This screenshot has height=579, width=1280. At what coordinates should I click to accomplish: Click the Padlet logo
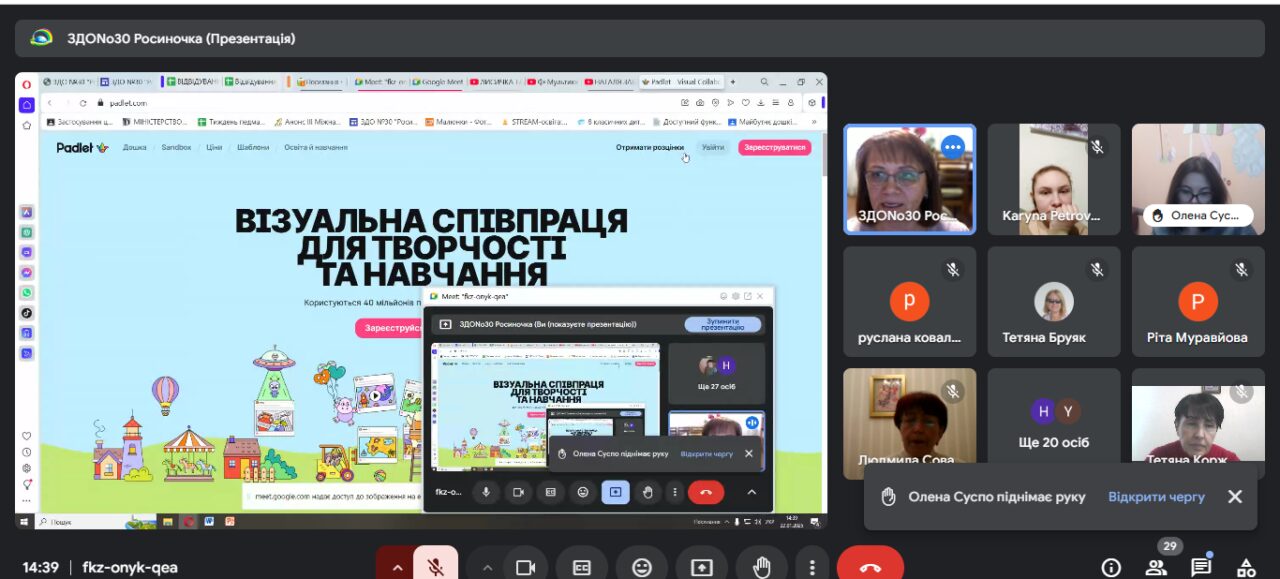(82, 147)
